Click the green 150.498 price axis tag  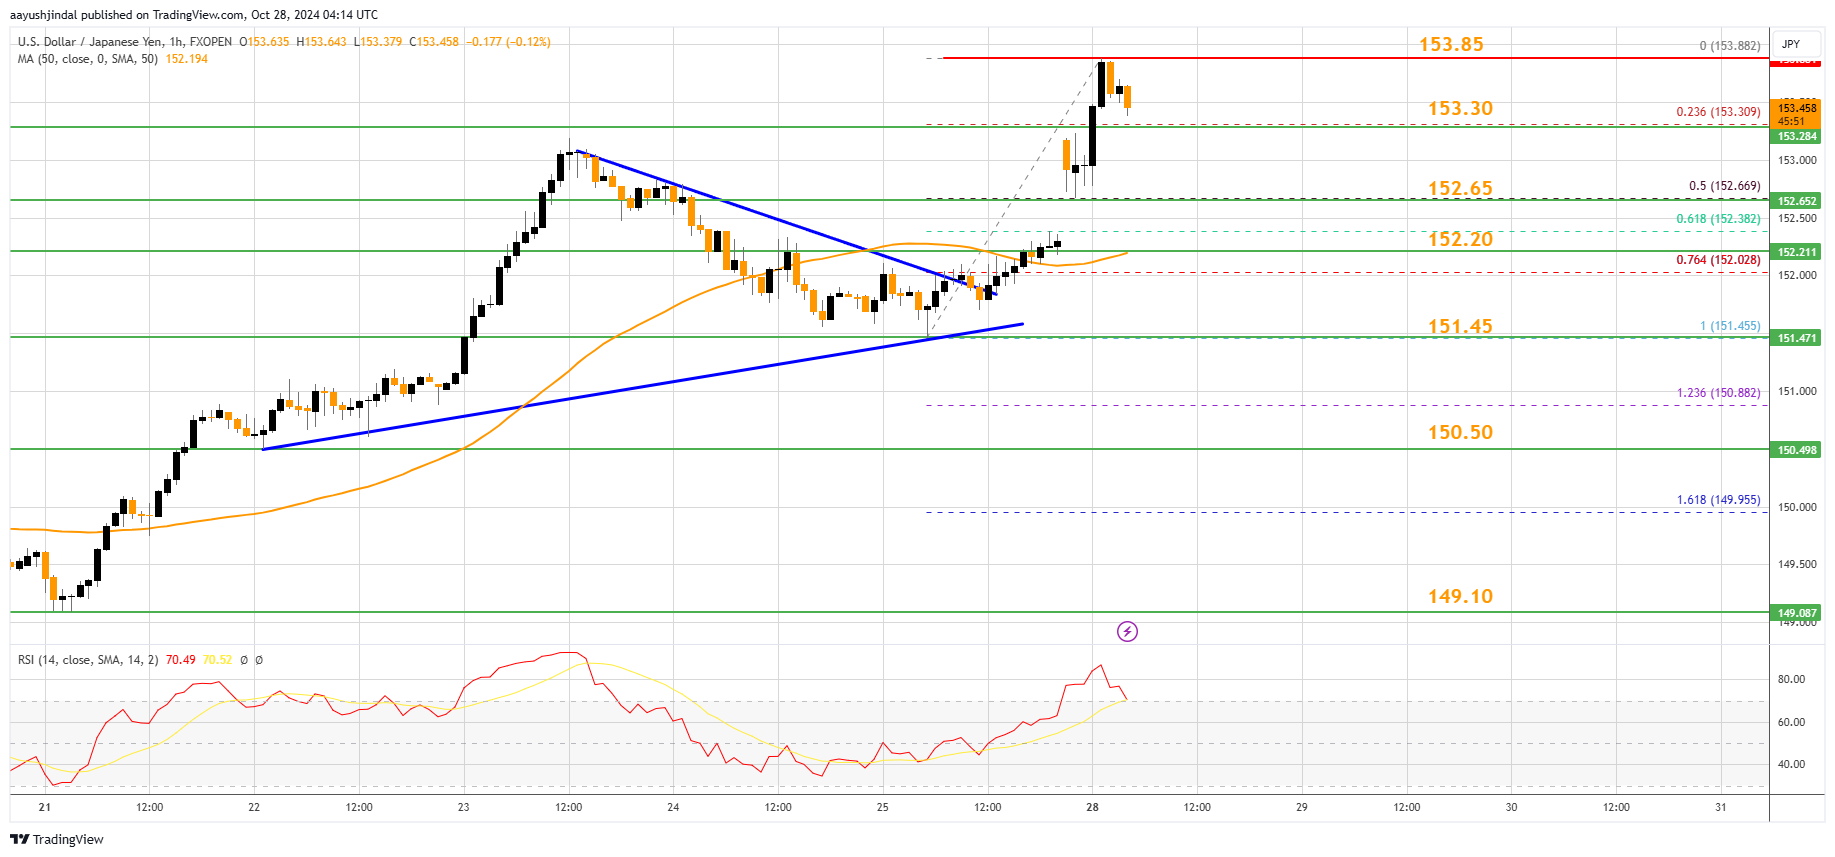pos(1796,450)
